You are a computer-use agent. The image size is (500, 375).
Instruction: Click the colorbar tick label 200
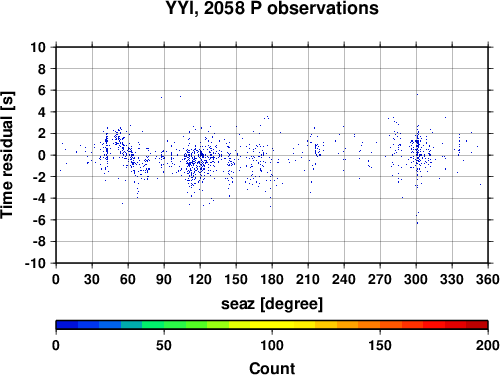(x=488, y=345)
